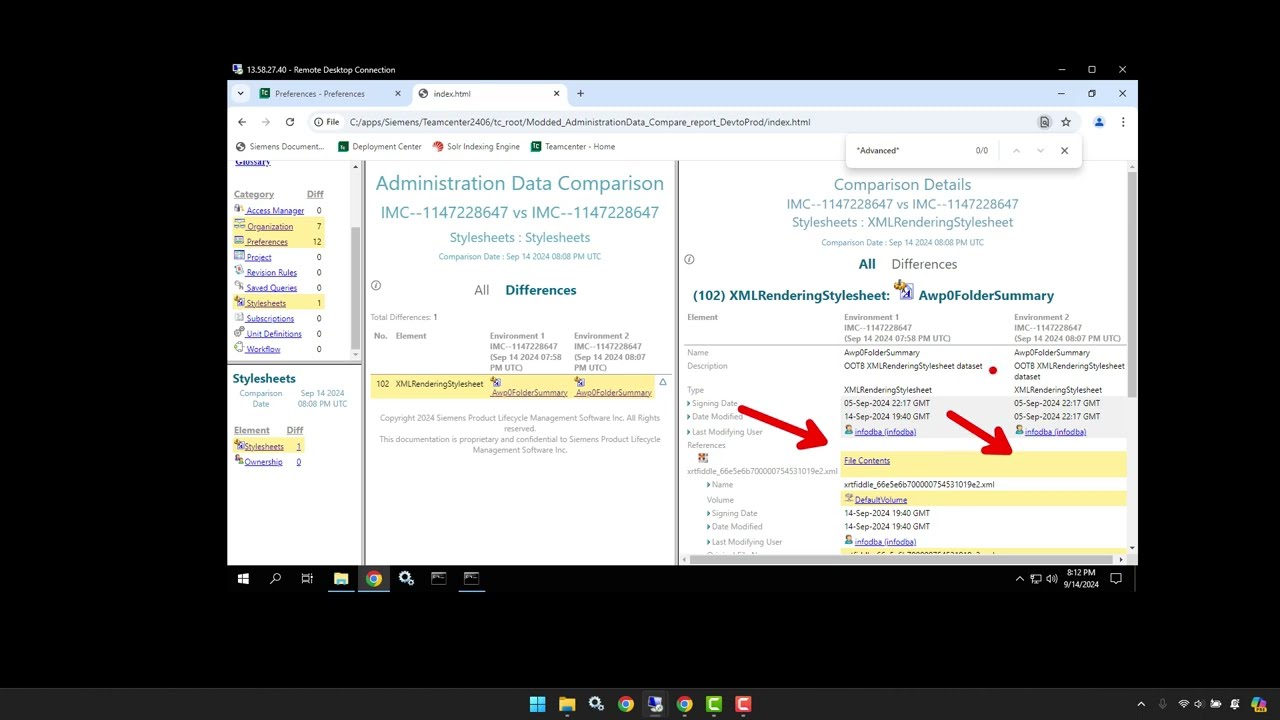The image size is (1280, 720).
Task: Open Environment 1 infodba (infodba) user link
Action: (x=885, y=432)
